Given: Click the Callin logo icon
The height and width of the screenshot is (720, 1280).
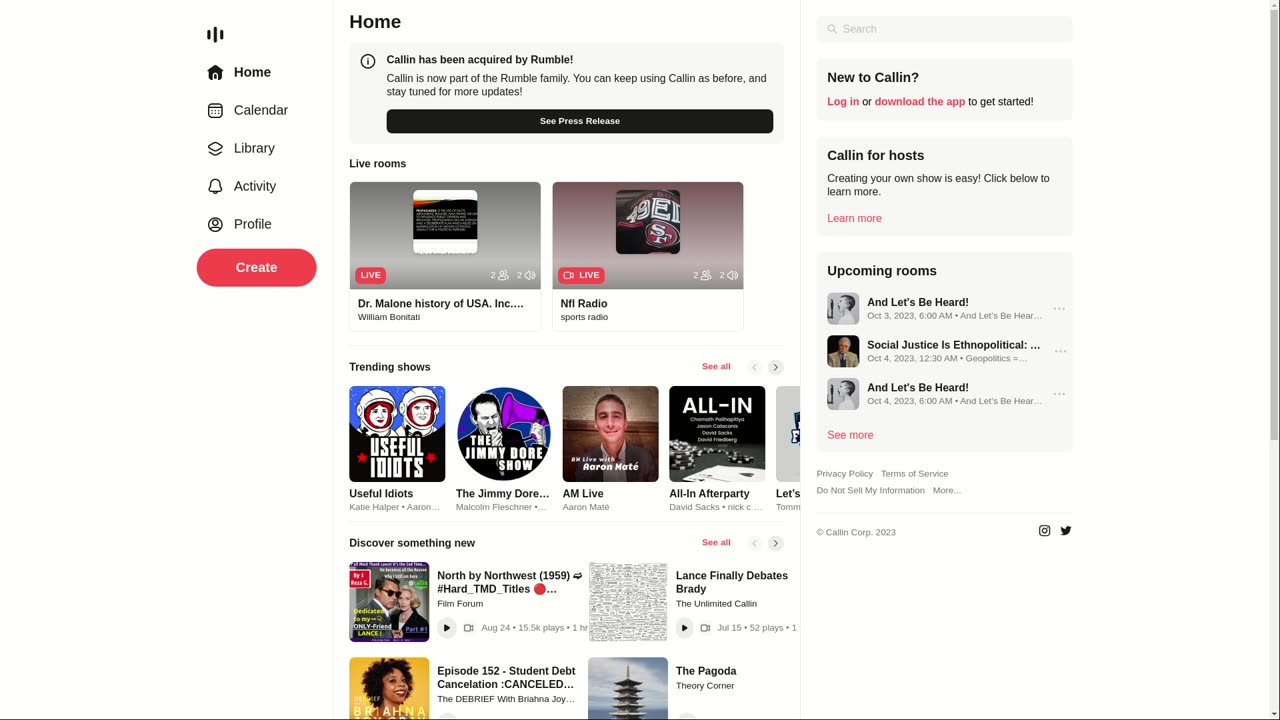Looking at the screenshot, I should click(x=215, y=35).
